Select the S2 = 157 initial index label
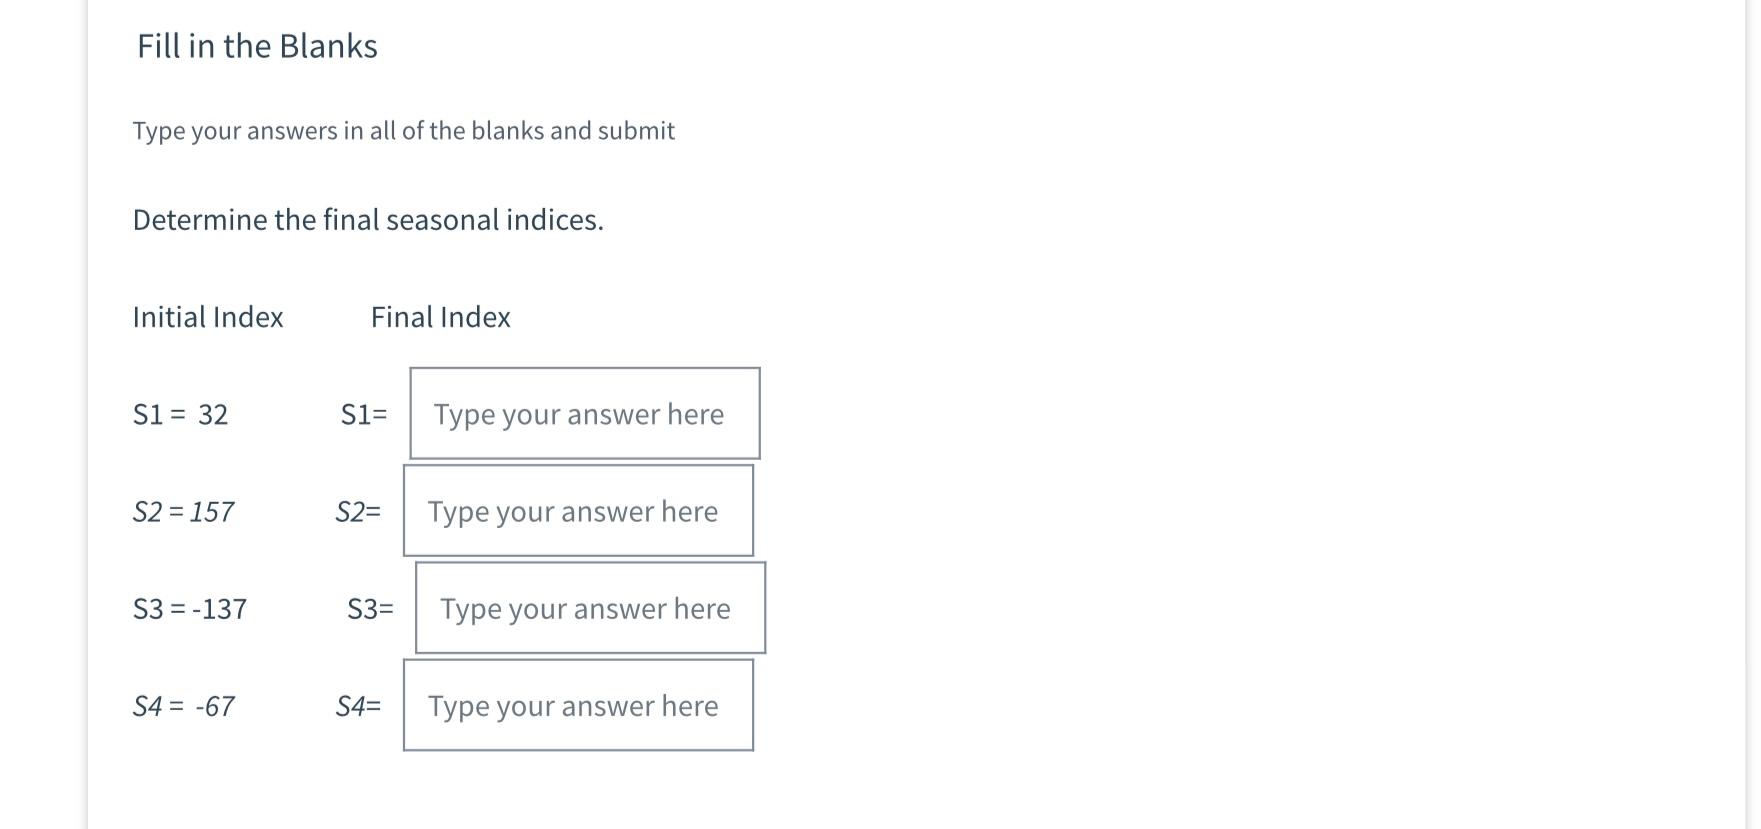 point(184,512)
